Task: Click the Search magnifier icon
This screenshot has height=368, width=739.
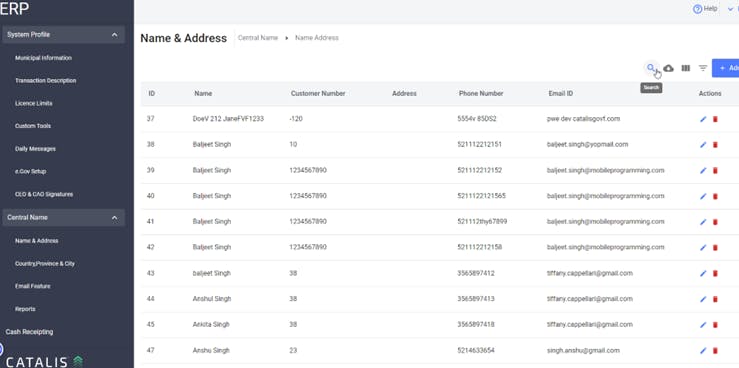Action: click(x=651, y=68)
